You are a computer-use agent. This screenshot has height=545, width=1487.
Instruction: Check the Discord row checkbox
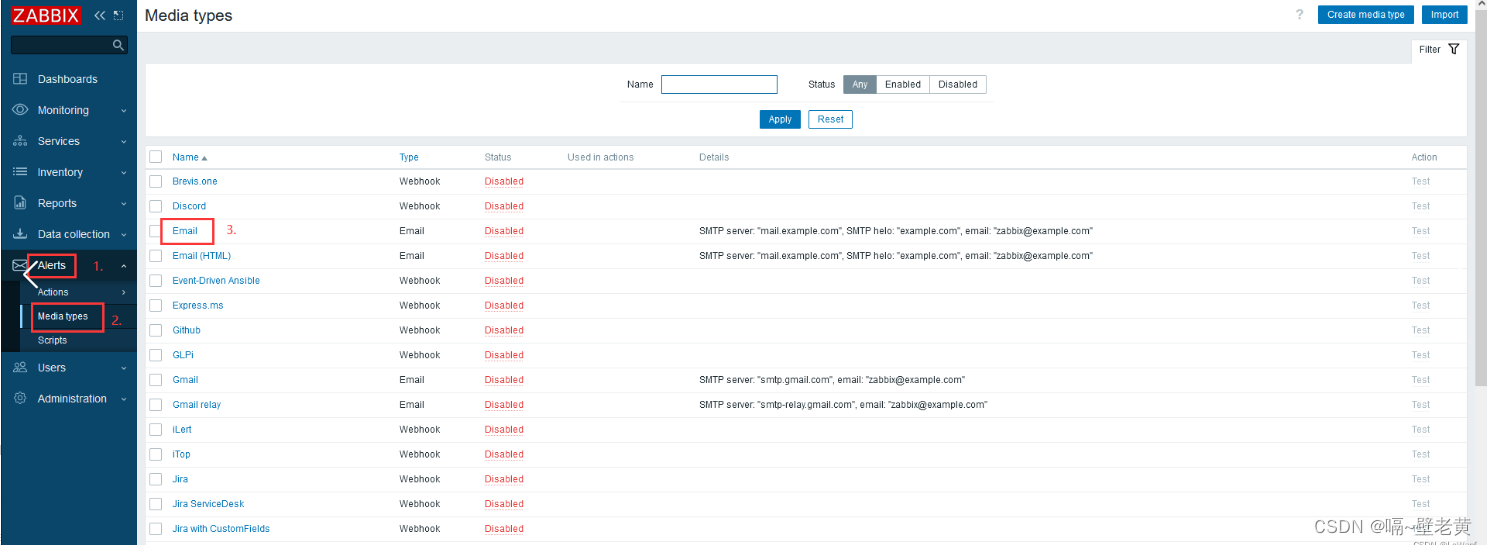[x=155, y=206]
